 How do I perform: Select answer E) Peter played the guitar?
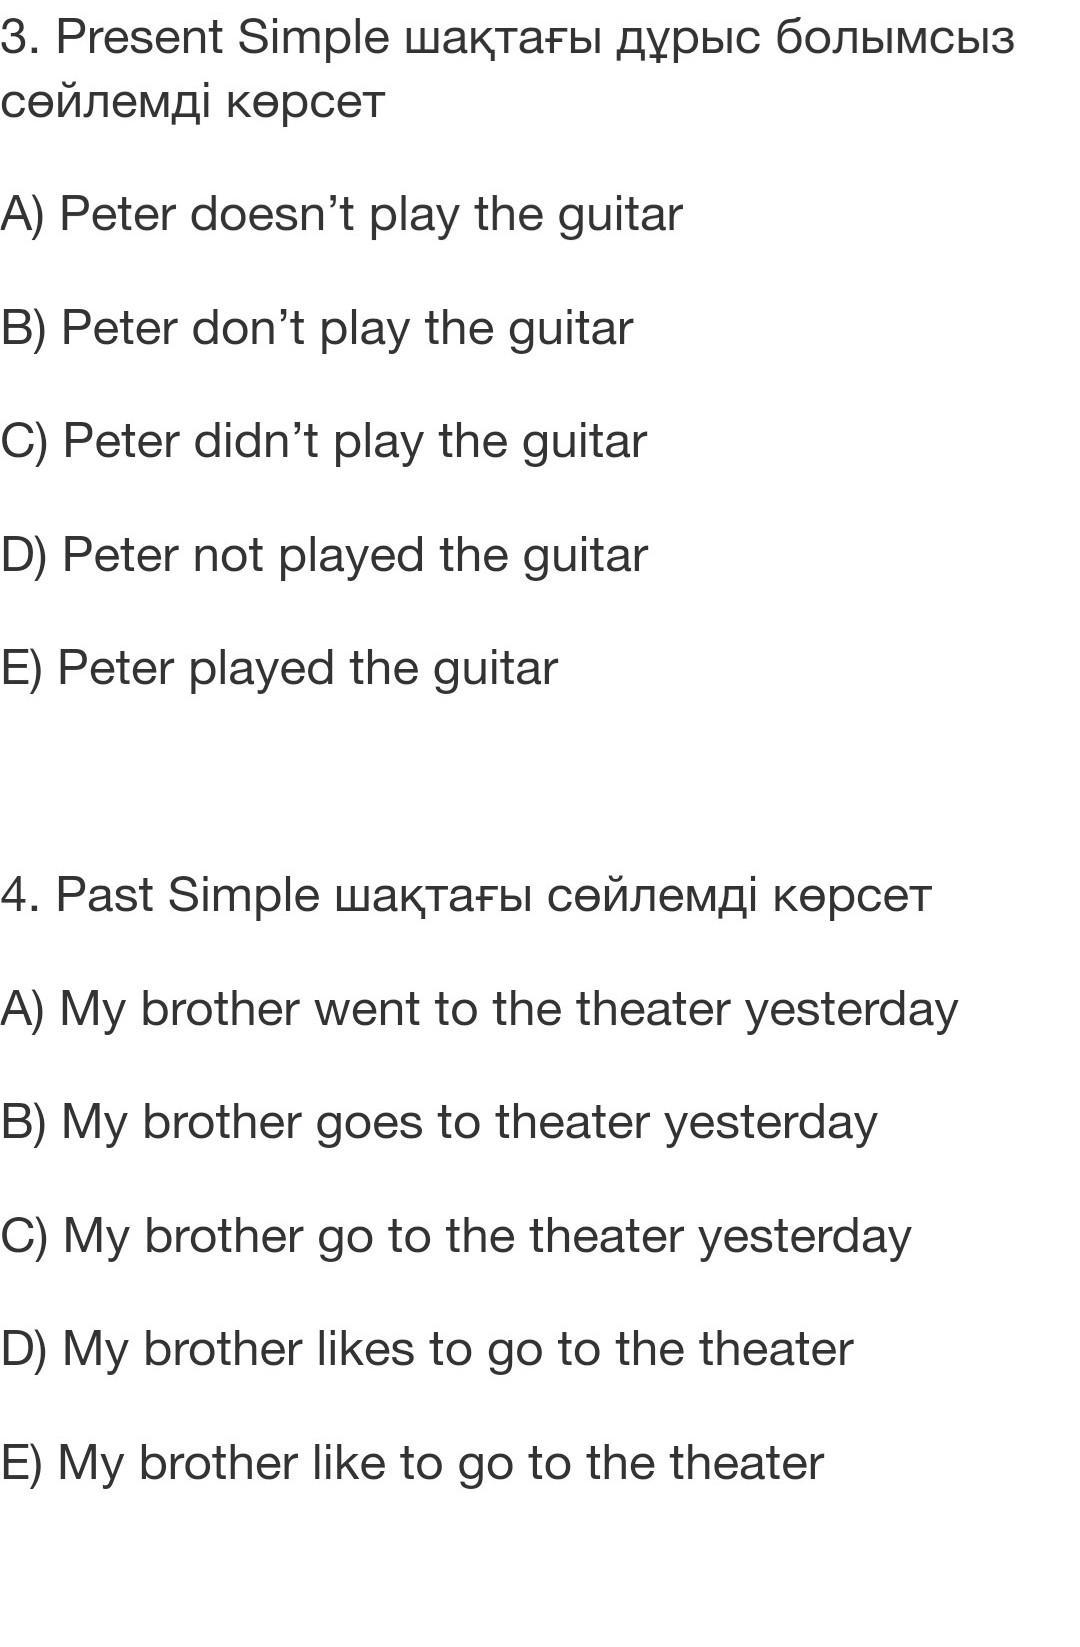[x=279, y=669]
